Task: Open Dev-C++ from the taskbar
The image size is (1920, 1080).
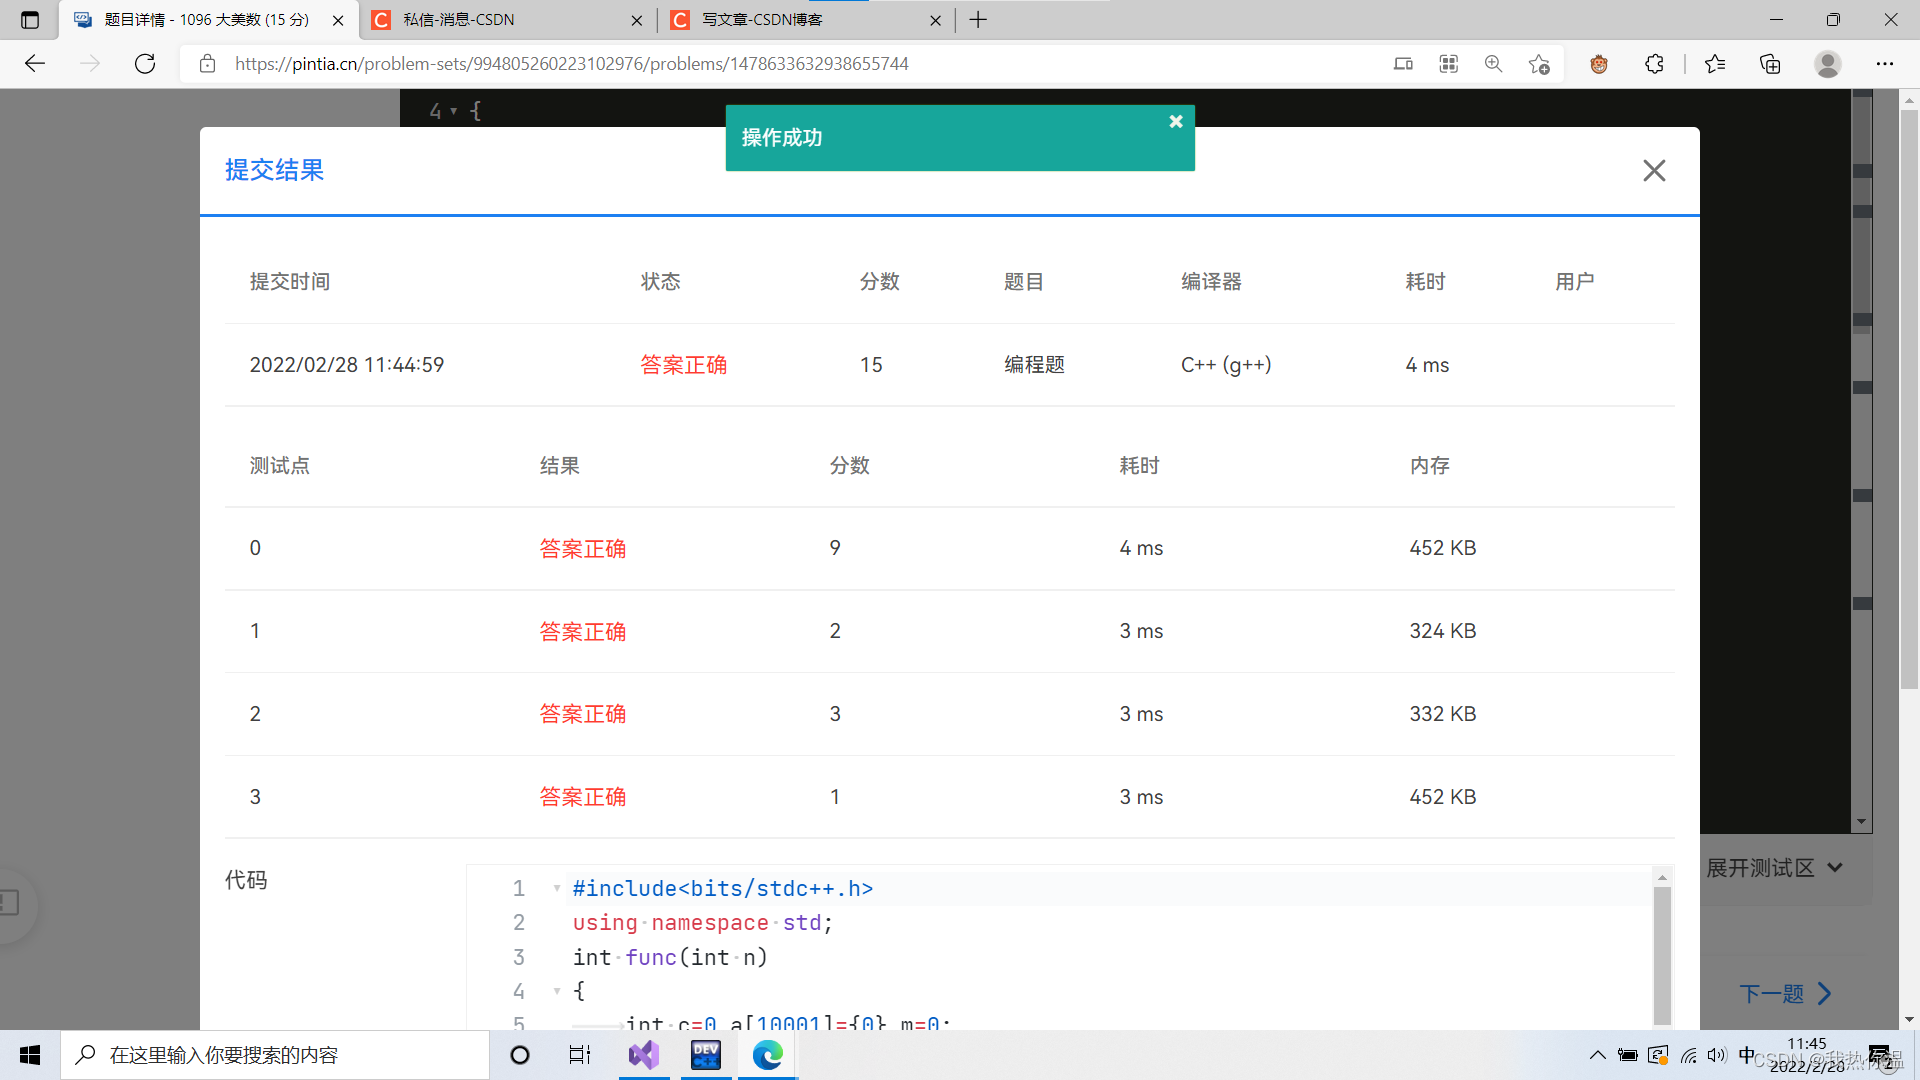Action: [x=706, y=1054]
